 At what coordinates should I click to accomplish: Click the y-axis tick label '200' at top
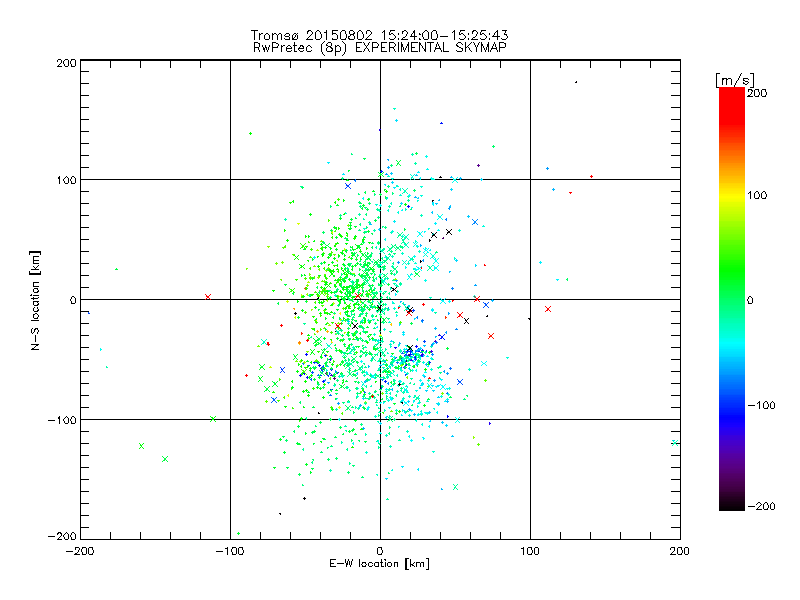(66, 63)
